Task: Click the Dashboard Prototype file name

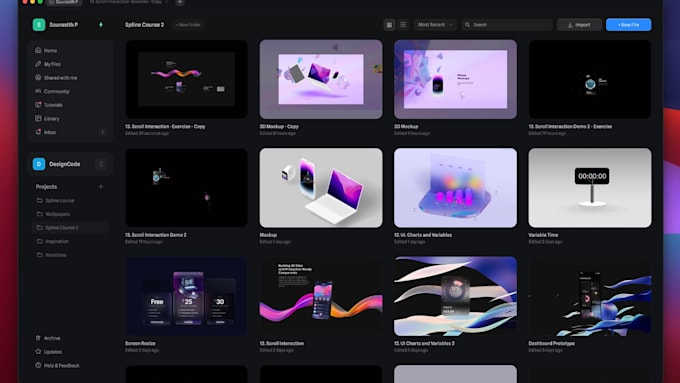Action: click(551, 343)
